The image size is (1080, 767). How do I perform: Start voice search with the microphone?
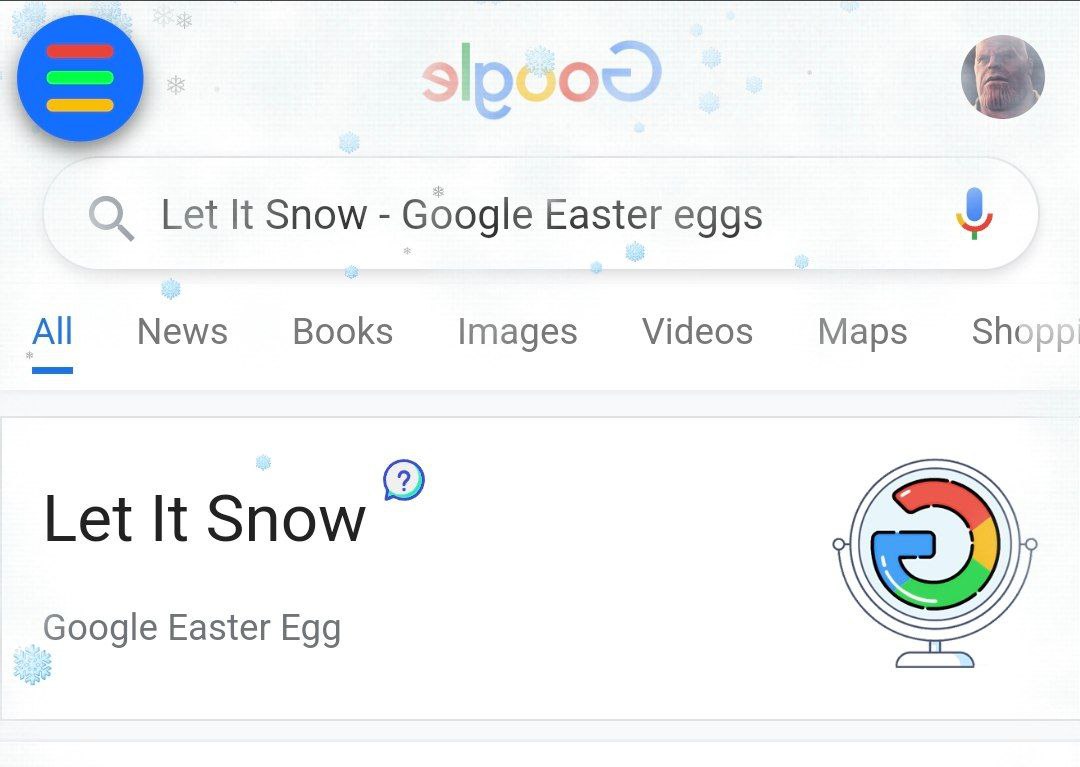(x=973, y=213)
